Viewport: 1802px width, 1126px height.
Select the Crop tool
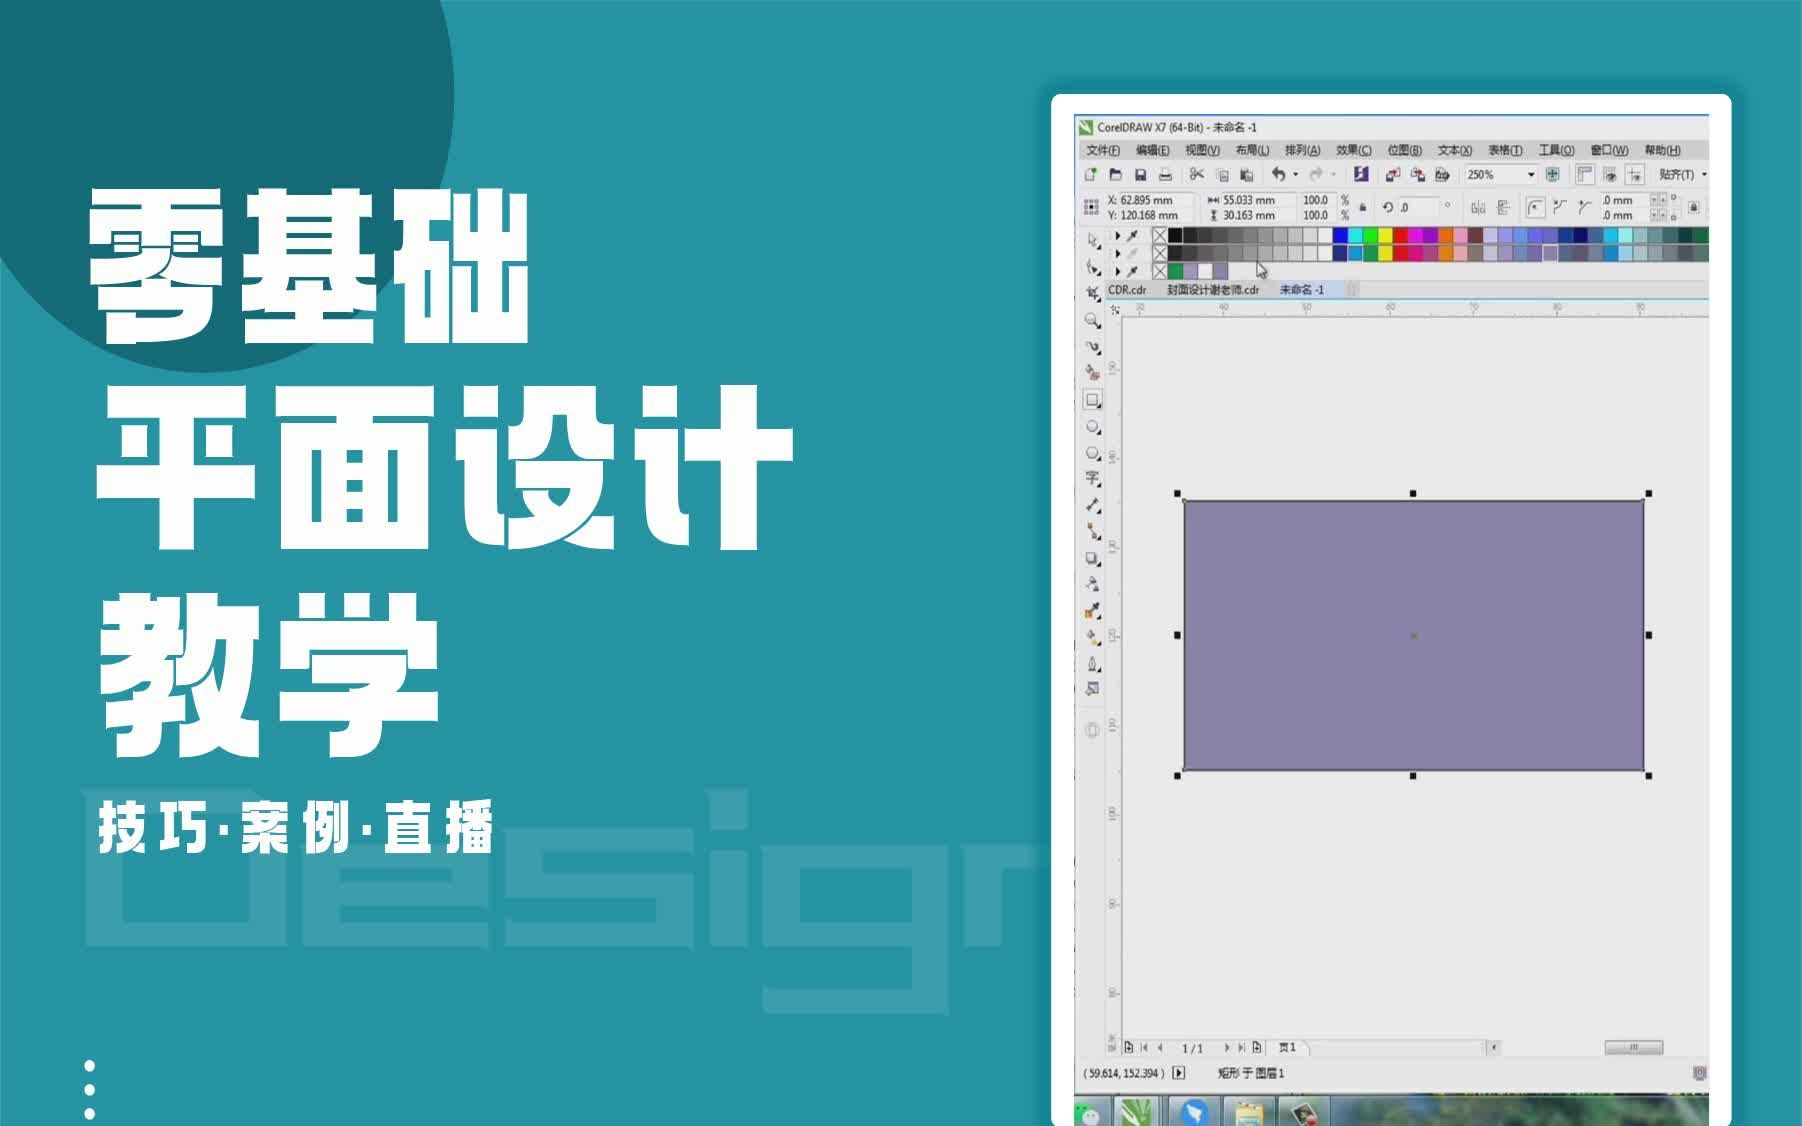[1092, 293]
